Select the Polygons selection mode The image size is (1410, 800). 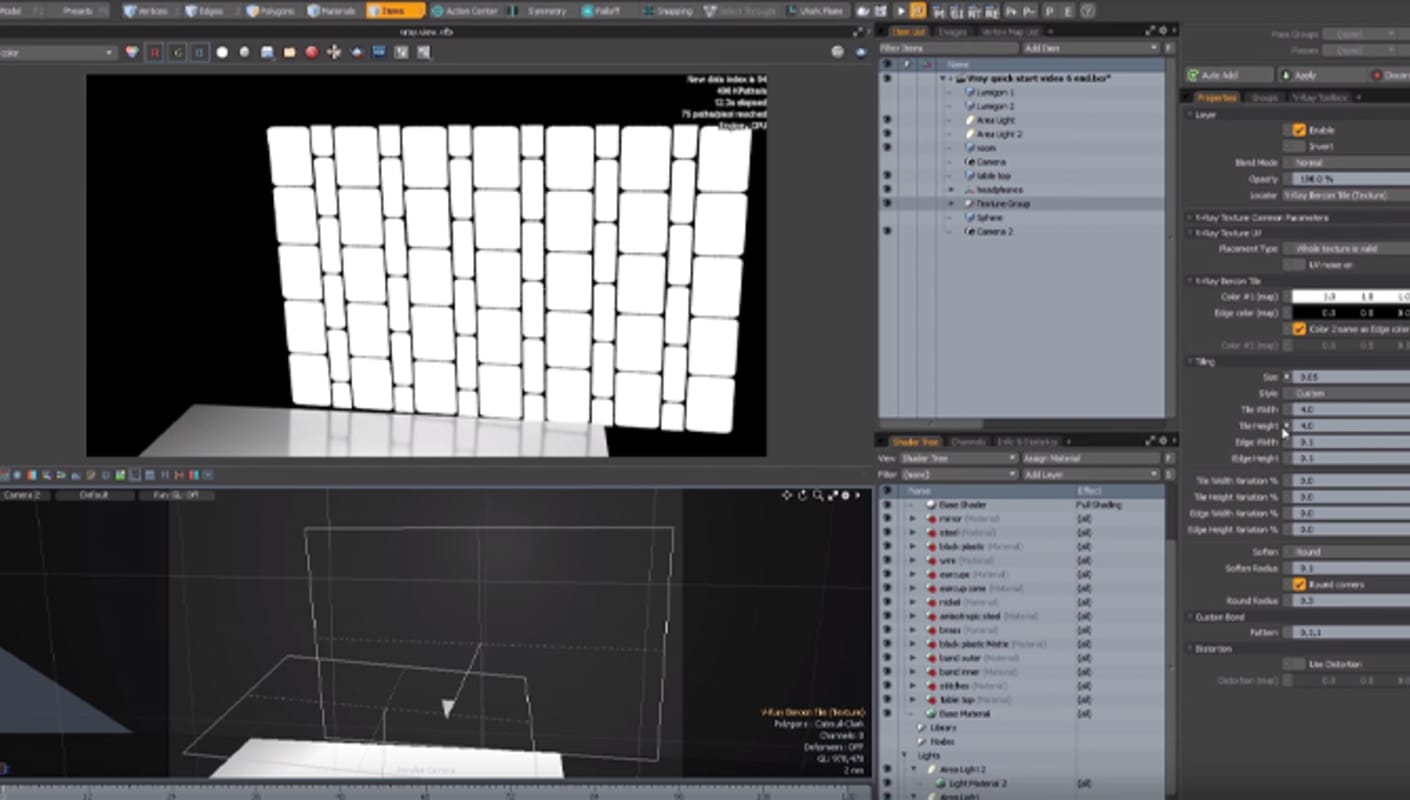pyautogui.click(x=272, y=11)
